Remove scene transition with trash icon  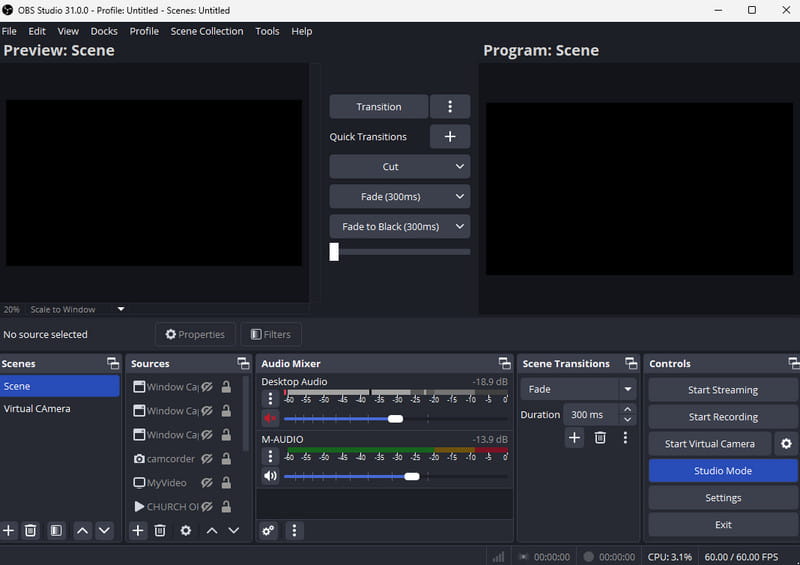[600, 437]
